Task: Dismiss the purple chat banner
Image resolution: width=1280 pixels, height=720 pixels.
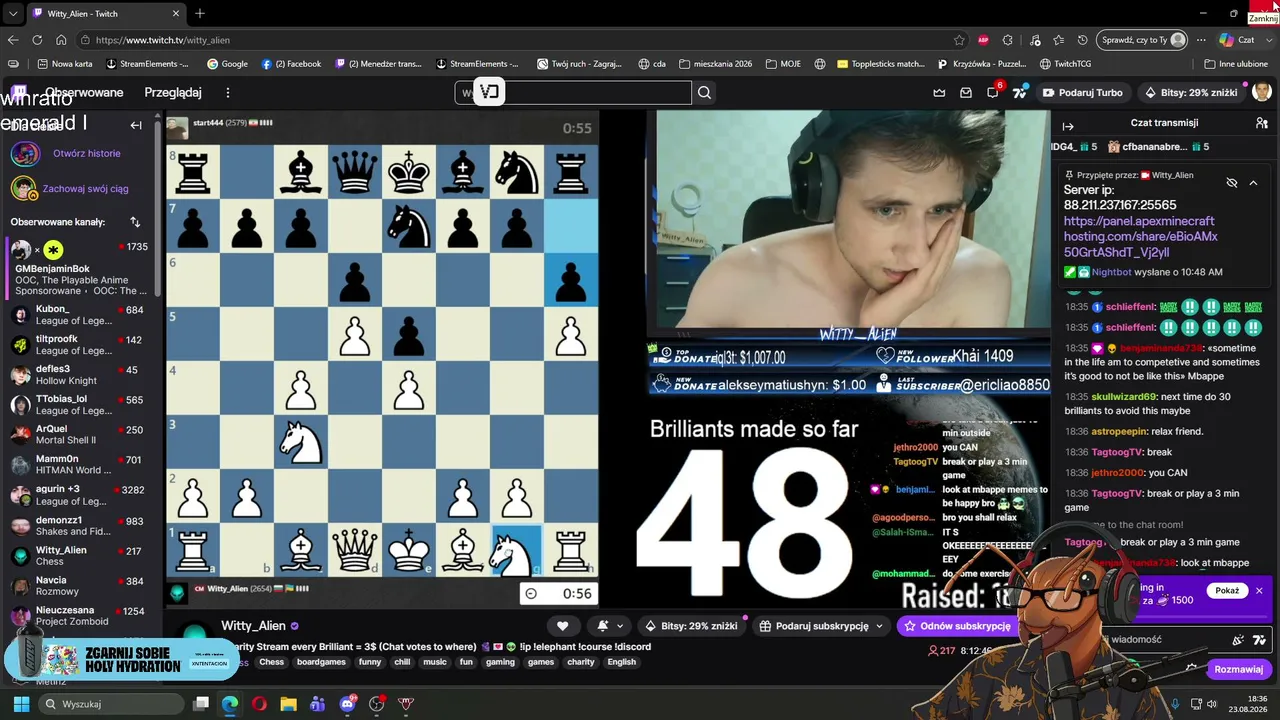Action: coord(1259,591)
